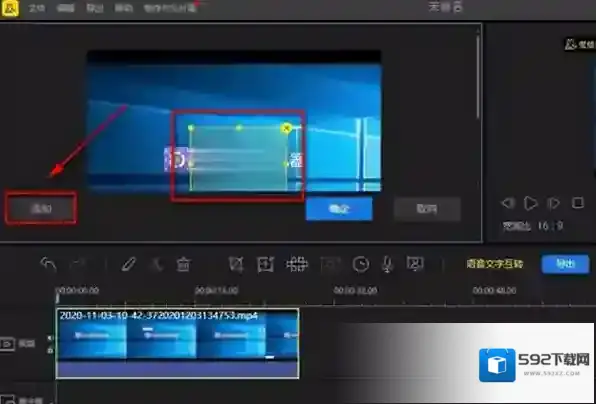Click inside the green mosaic box in the preview
This screenshot has height=404, width=596.
pos(238,159)
